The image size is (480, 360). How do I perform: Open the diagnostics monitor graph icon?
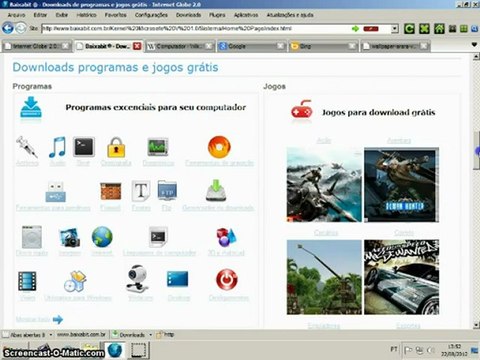(x=158, y=147)
